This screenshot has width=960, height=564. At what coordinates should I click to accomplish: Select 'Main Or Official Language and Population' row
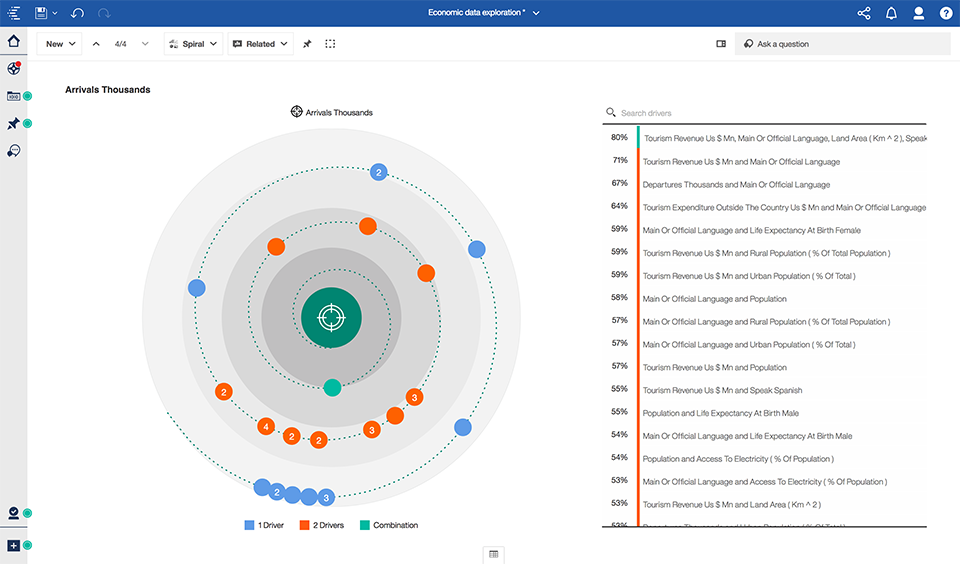coord(764,299)
